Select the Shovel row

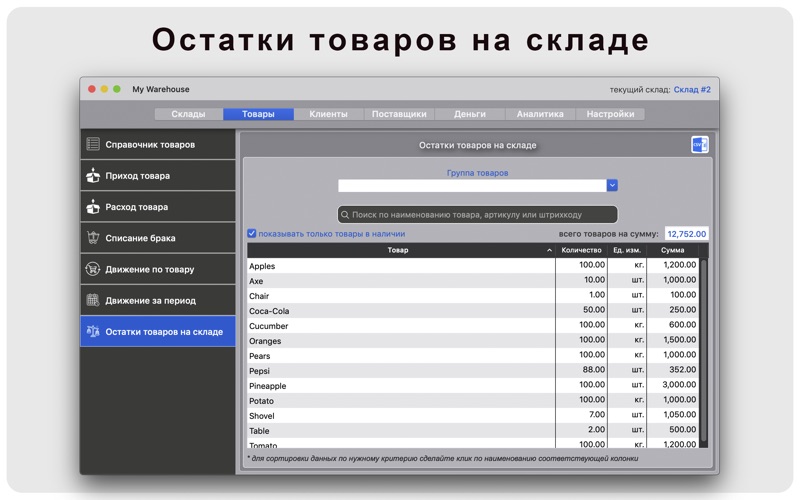click(x=473, y=415)
